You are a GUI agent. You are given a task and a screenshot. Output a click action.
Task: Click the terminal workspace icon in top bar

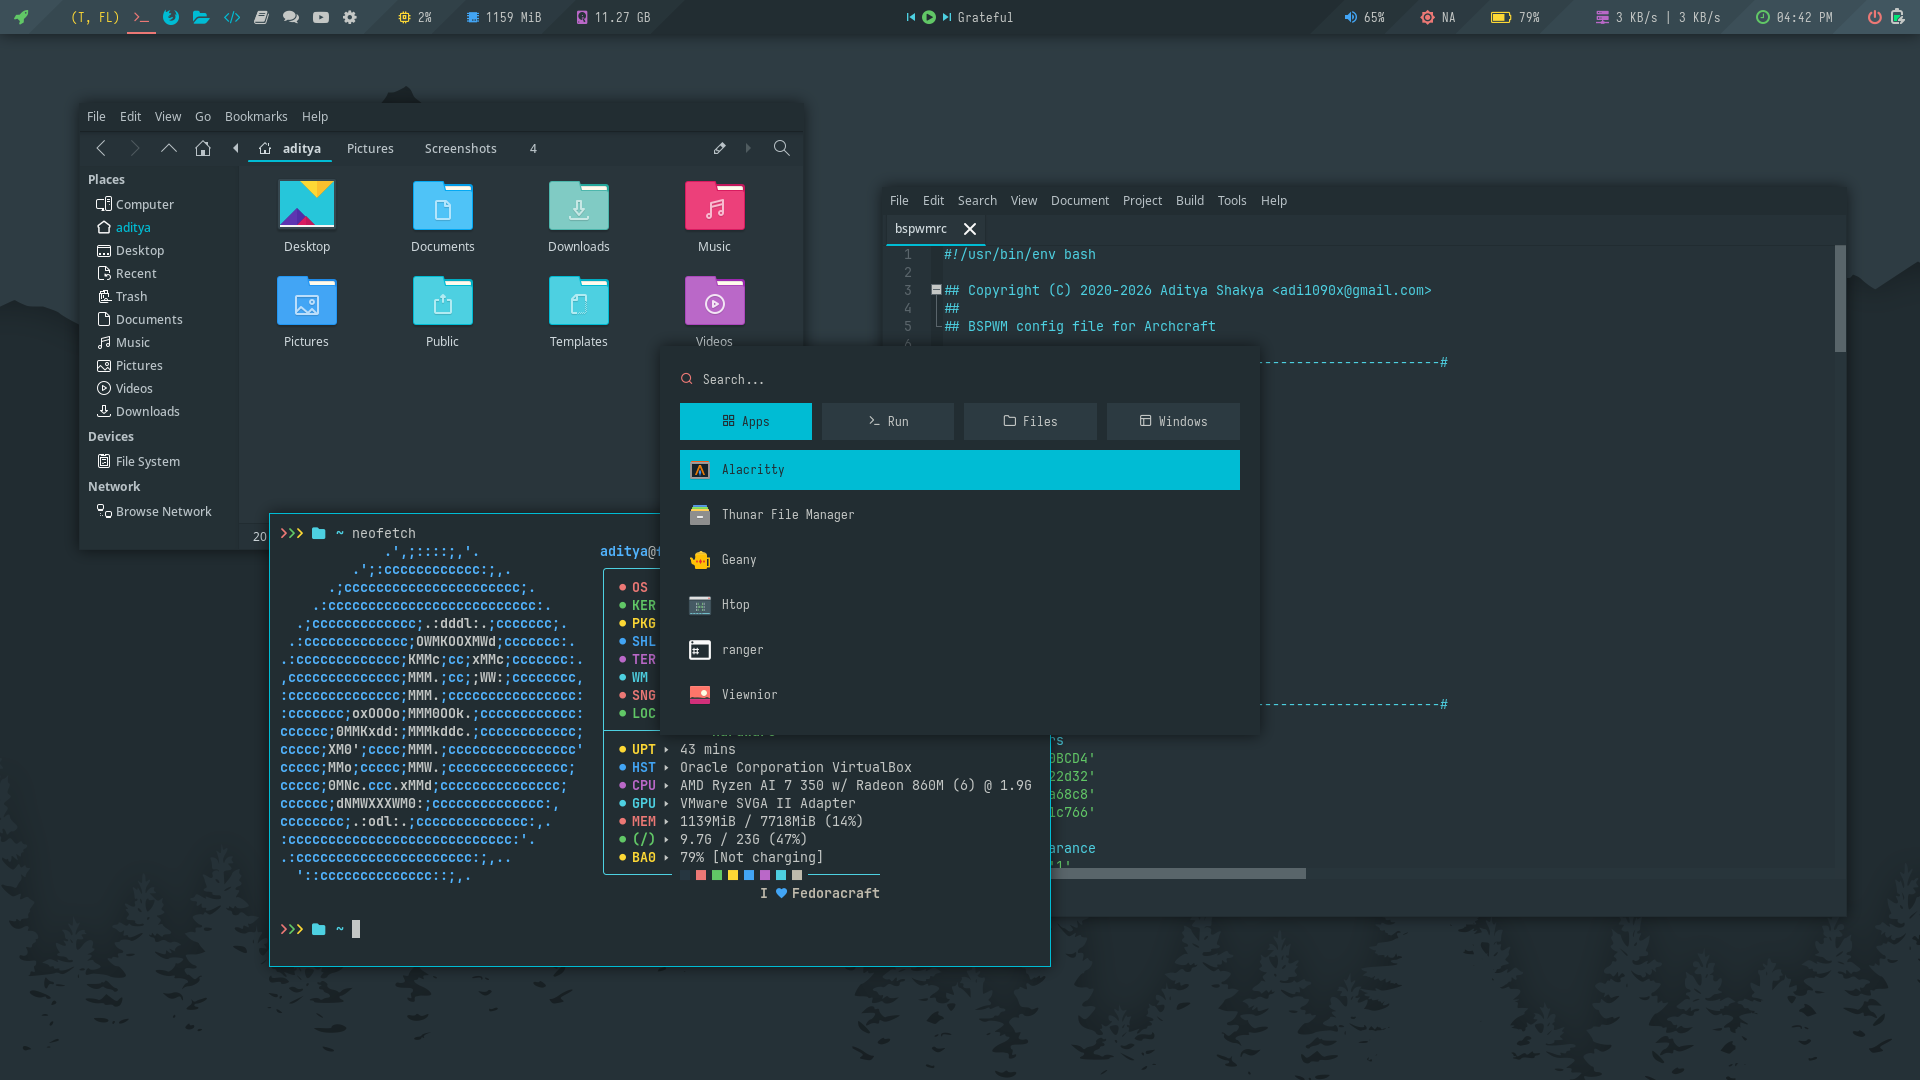pyautogui.click(x=141, y=17)
